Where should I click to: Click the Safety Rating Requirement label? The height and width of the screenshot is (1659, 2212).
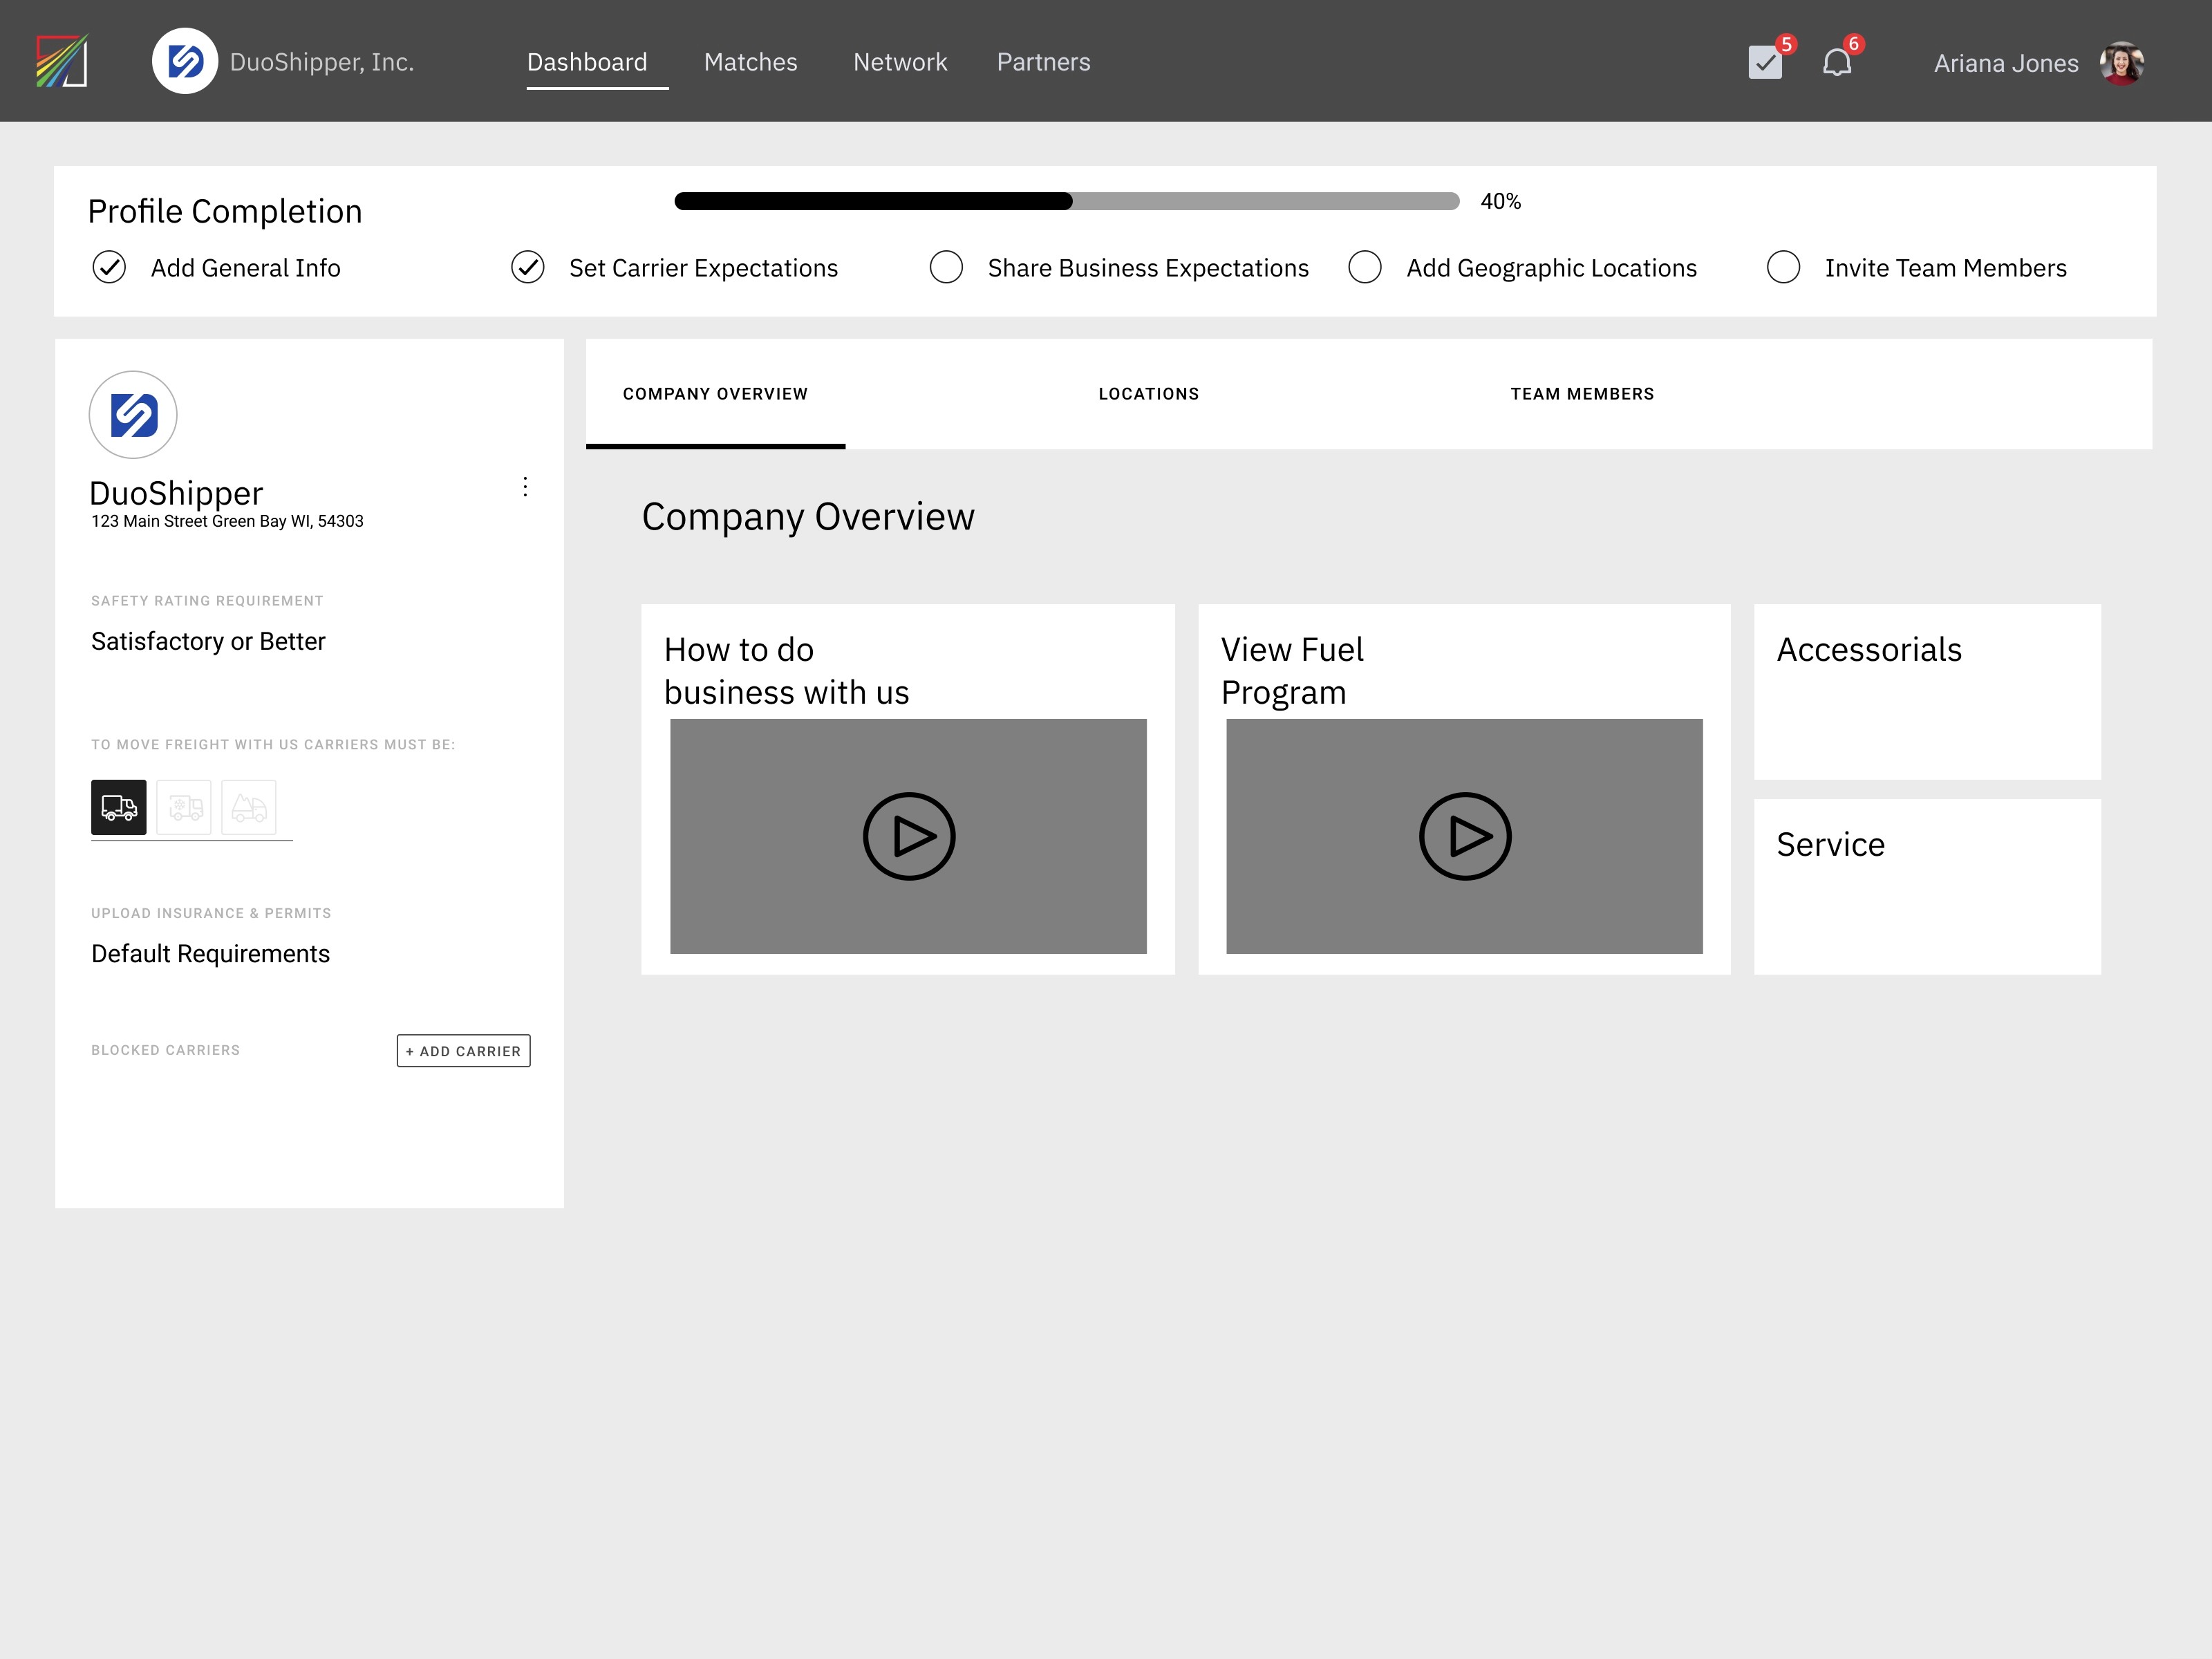point(207,601)
